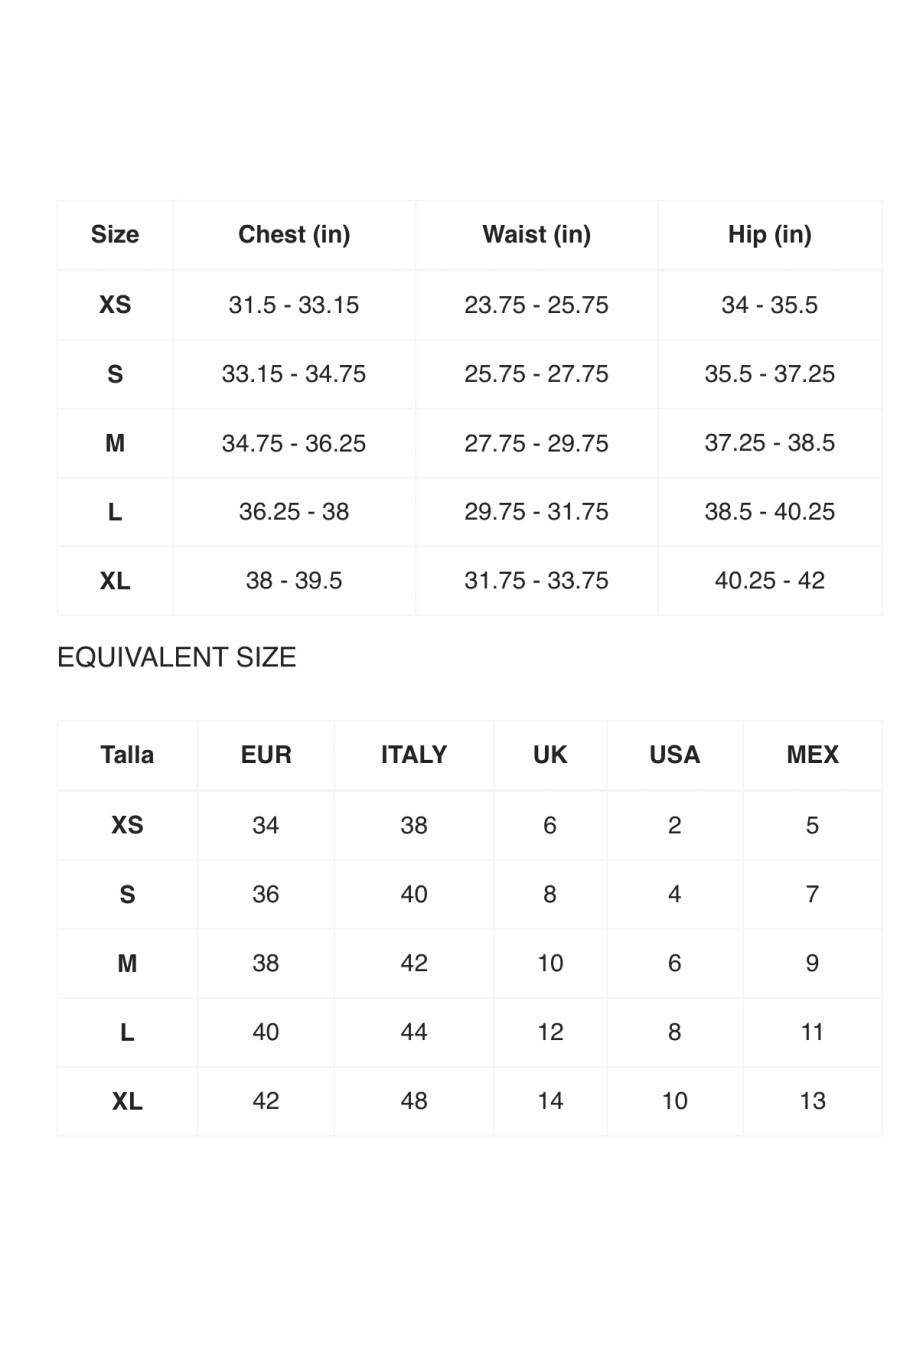Click the UK column header
900x1351 pixels.
(550, 755)
